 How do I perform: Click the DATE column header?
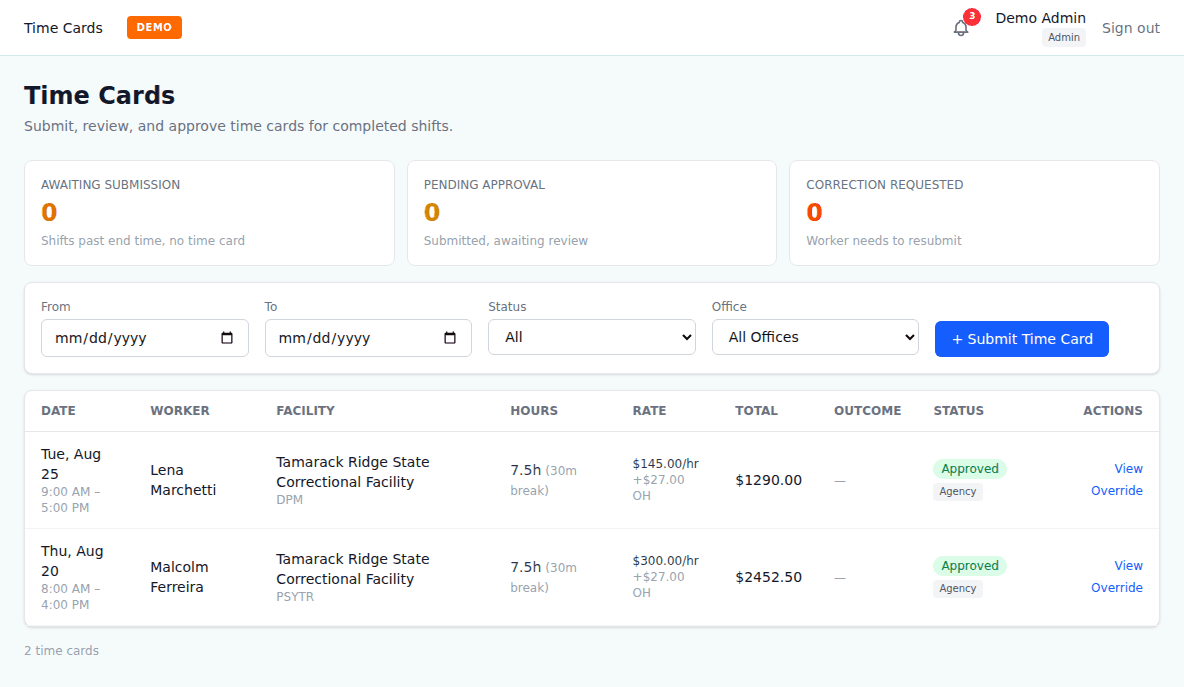tap(58, 411)
